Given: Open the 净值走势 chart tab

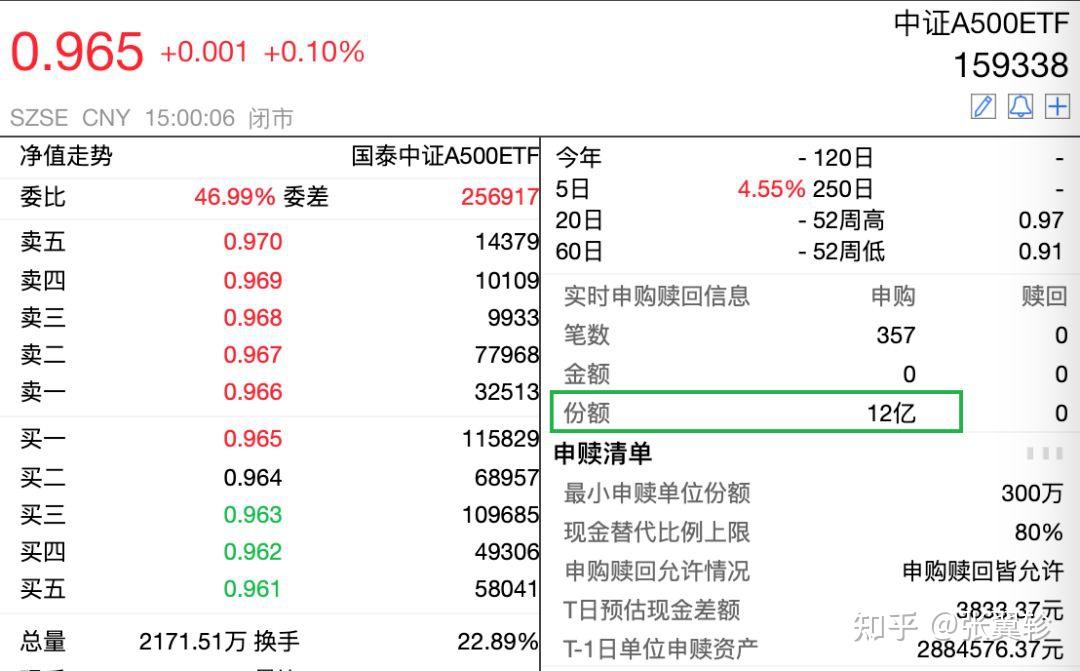Looking at the screenshot, I should click(x=67, y=156).
